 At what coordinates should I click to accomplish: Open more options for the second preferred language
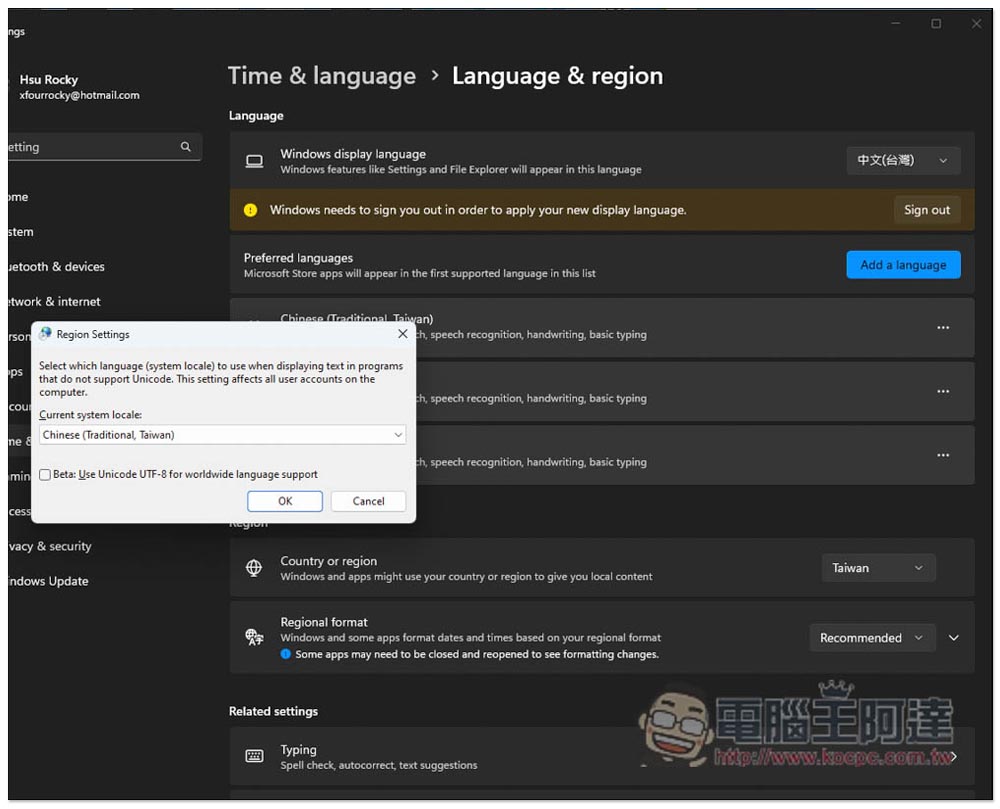pyautogui.click(x=943, y=391)
